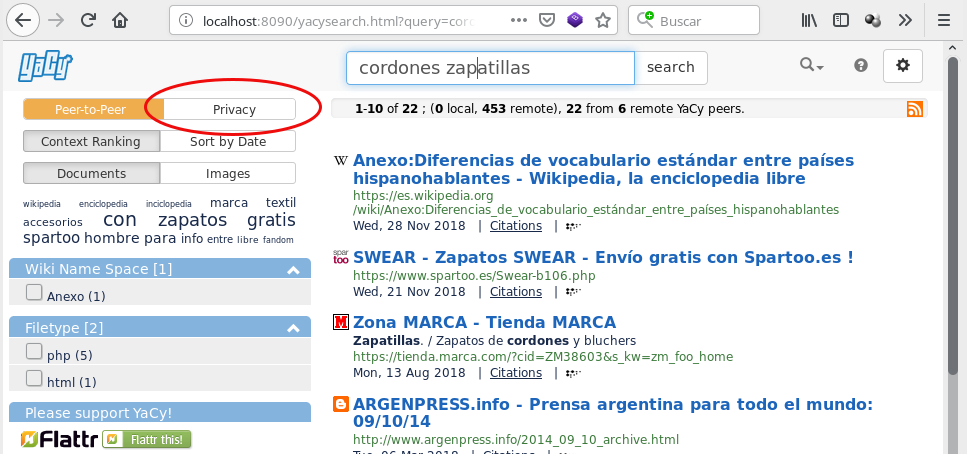The height and width of the screenshot is (454, 967).
Task: Tick the html (1) filetype checkbox
Action: click(34, 378)
